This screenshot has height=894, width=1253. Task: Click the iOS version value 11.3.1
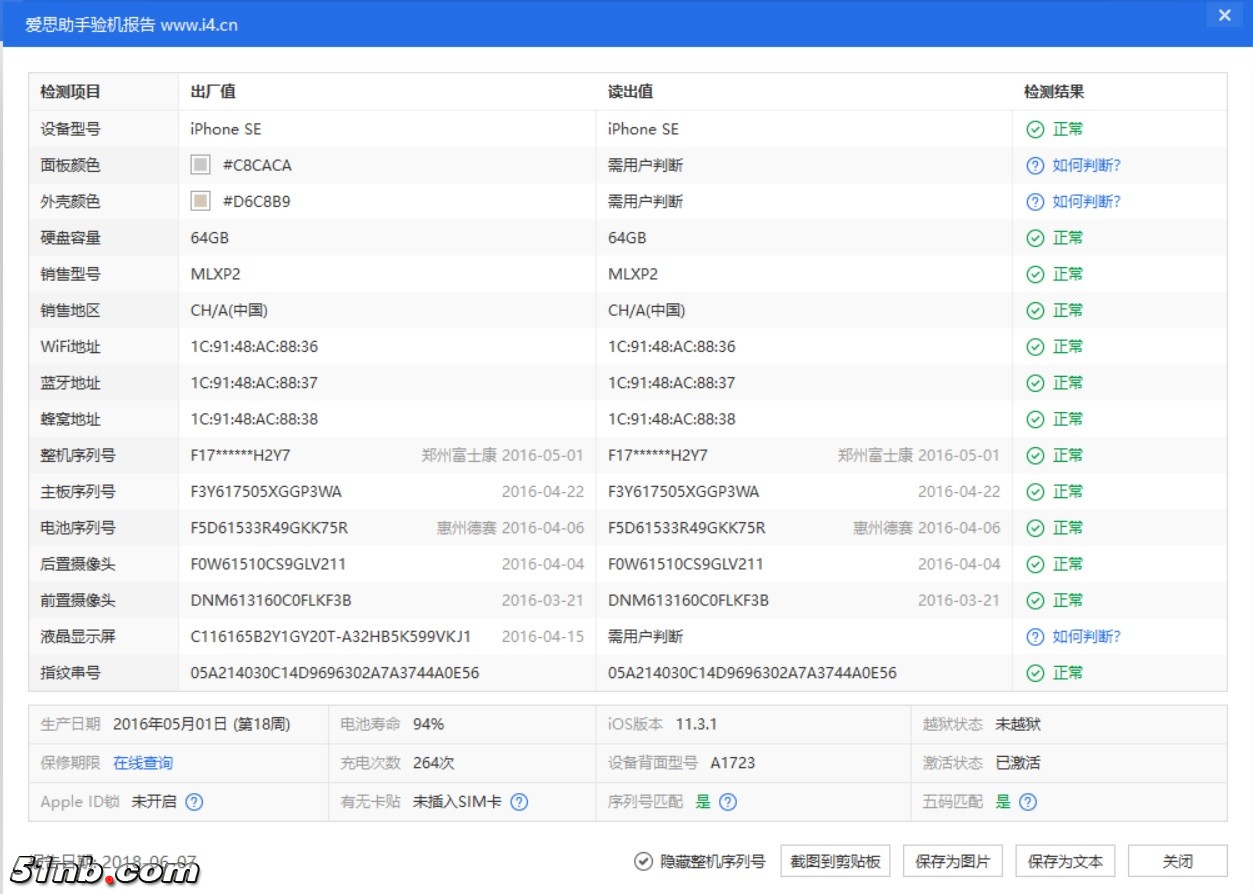(696, 724)
